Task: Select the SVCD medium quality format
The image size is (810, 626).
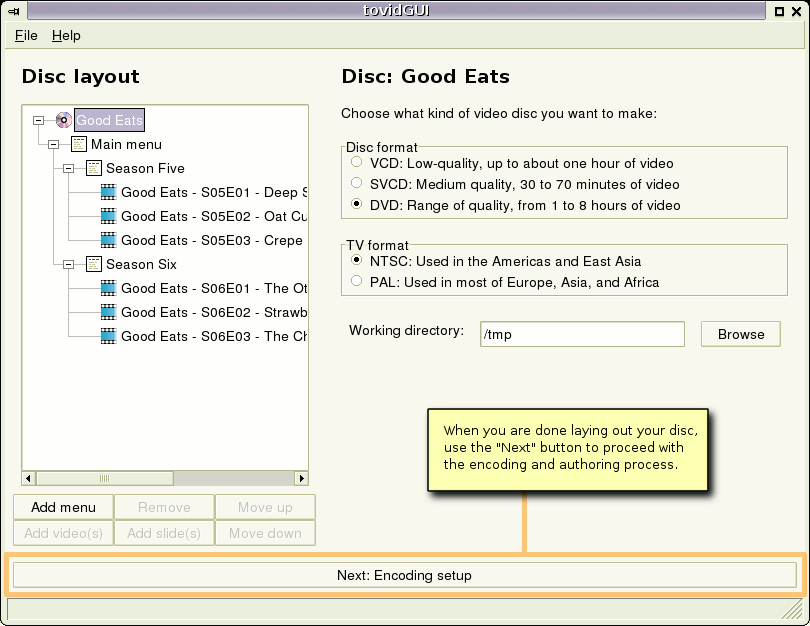Action: click(356, 182)
